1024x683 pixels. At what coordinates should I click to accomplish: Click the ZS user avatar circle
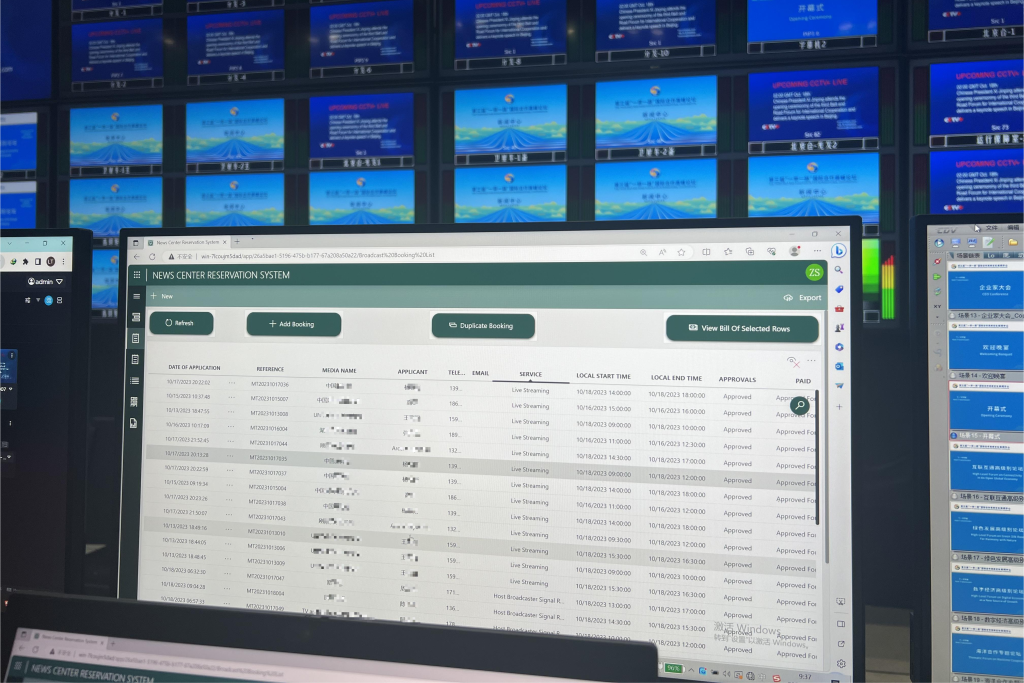(x=814, y=272)
